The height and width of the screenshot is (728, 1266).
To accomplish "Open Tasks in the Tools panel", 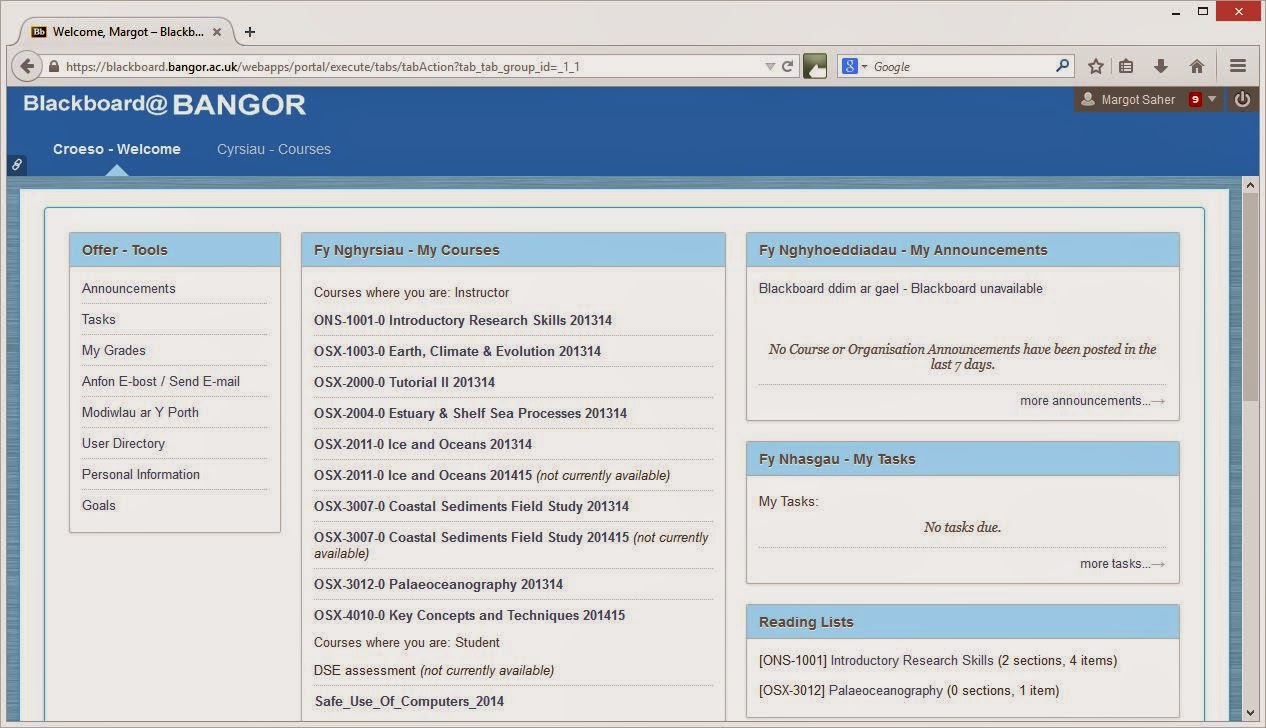I will (x=99, y=319).
